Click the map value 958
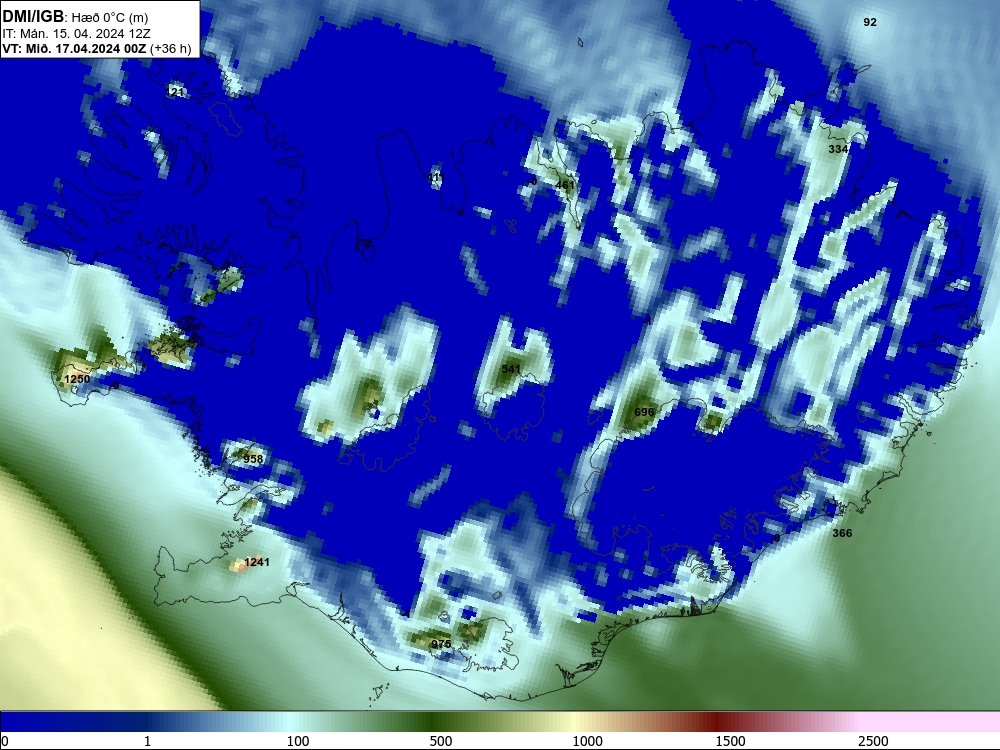Viewport: 1000px width, 750px height. tap(253, 459)
